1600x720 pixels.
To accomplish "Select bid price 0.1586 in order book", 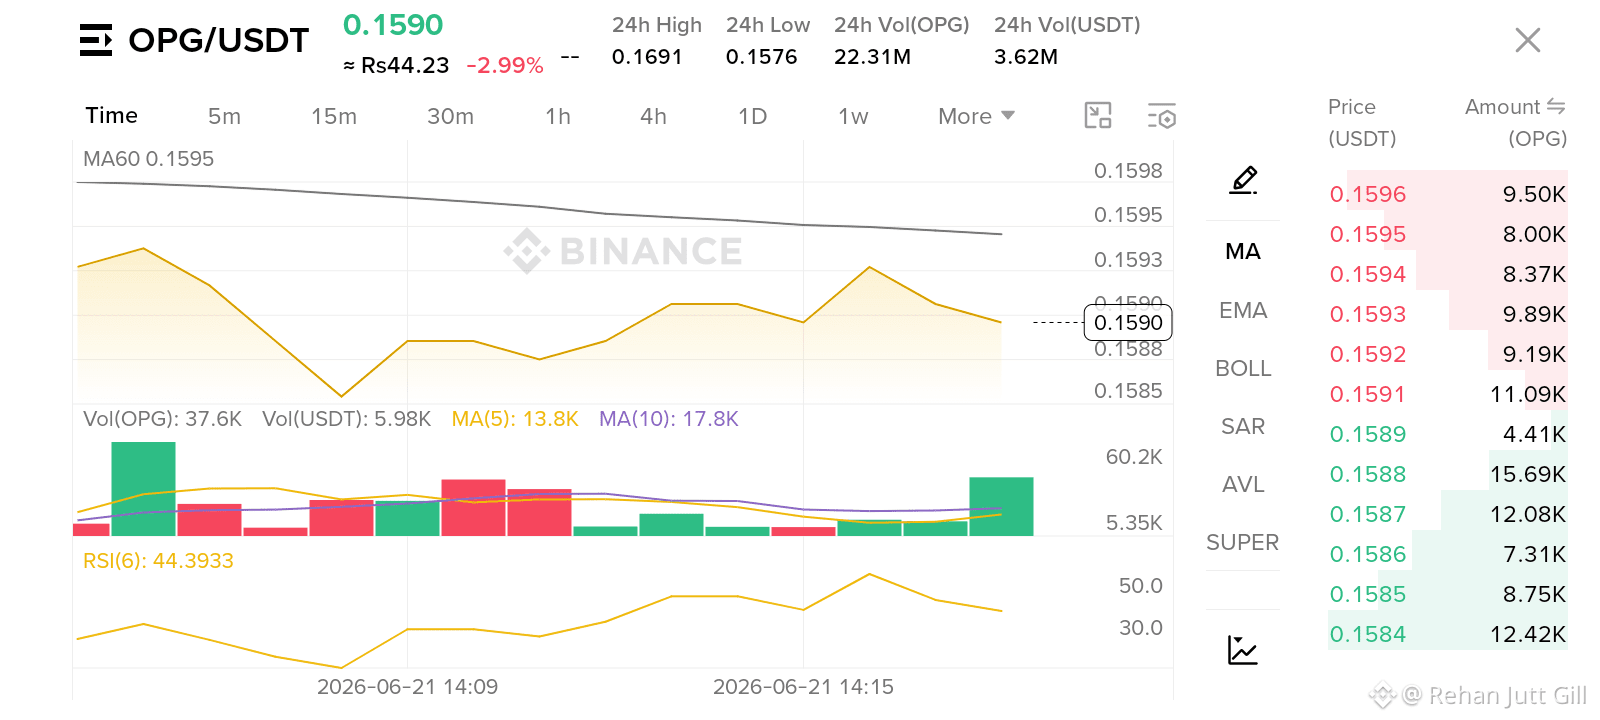I will (x=1368, y=554).
